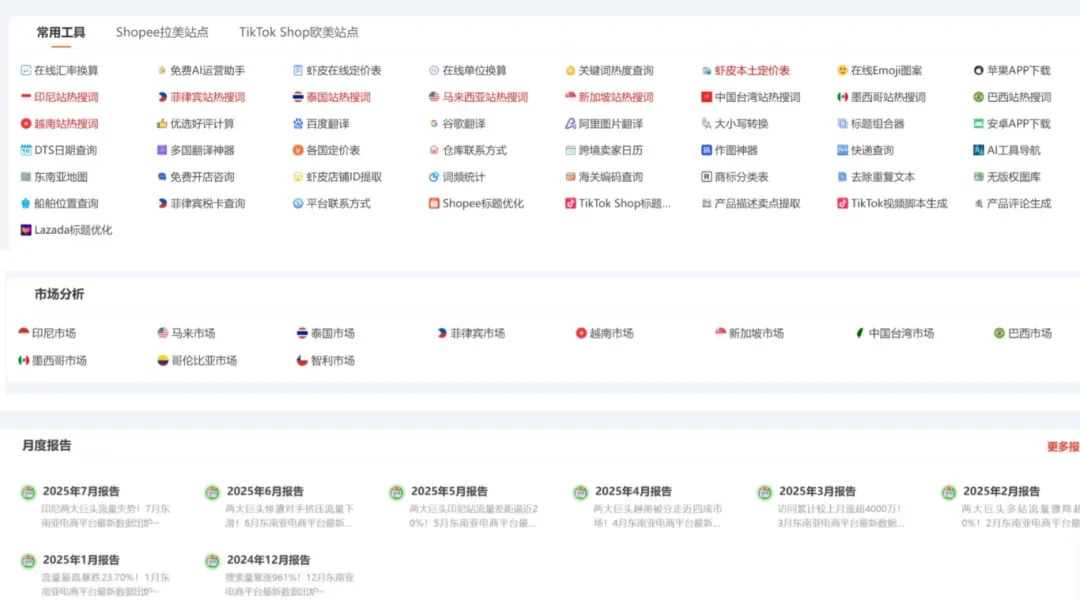Viewport: 1080px width, 600px height.
Task: Open 谷歌翻译 link
Action: click(x=464, y=124)
